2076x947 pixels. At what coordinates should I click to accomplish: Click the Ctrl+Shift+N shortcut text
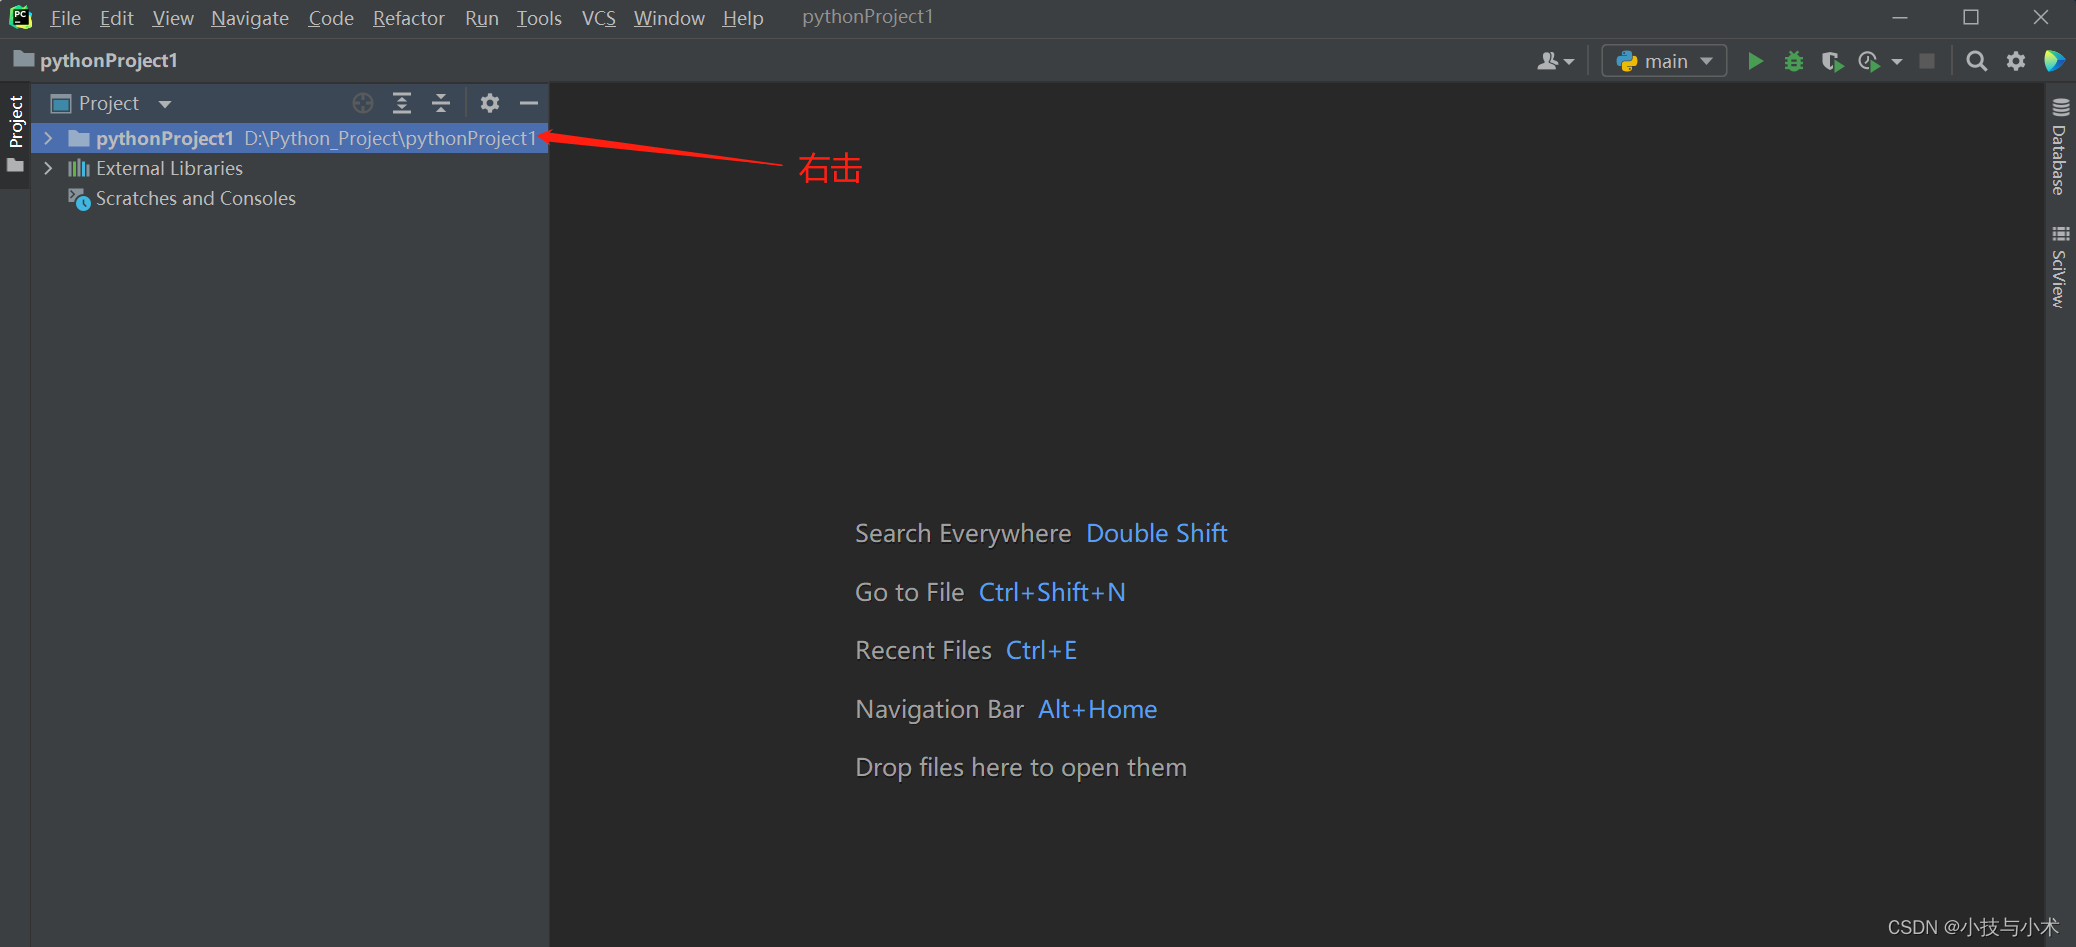pyautogui.click(x=1052, y=592)
